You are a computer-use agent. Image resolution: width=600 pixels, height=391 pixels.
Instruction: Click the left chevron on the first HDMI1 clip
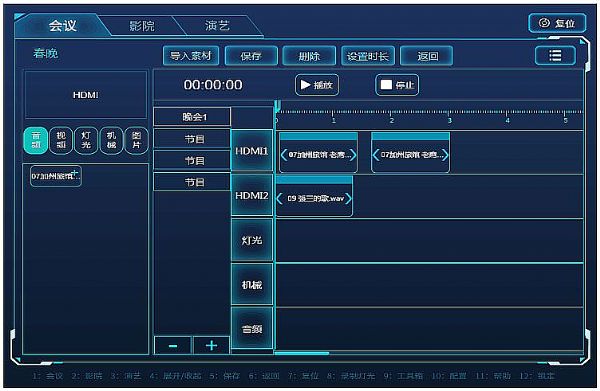pyautogui.click(x=284, y=155)
